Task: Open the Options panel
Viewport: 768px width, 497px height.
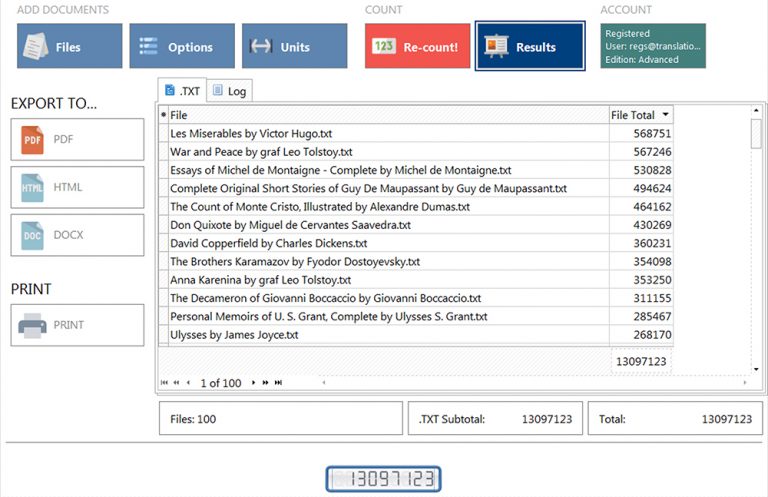Action: click(x=181, y=46)
